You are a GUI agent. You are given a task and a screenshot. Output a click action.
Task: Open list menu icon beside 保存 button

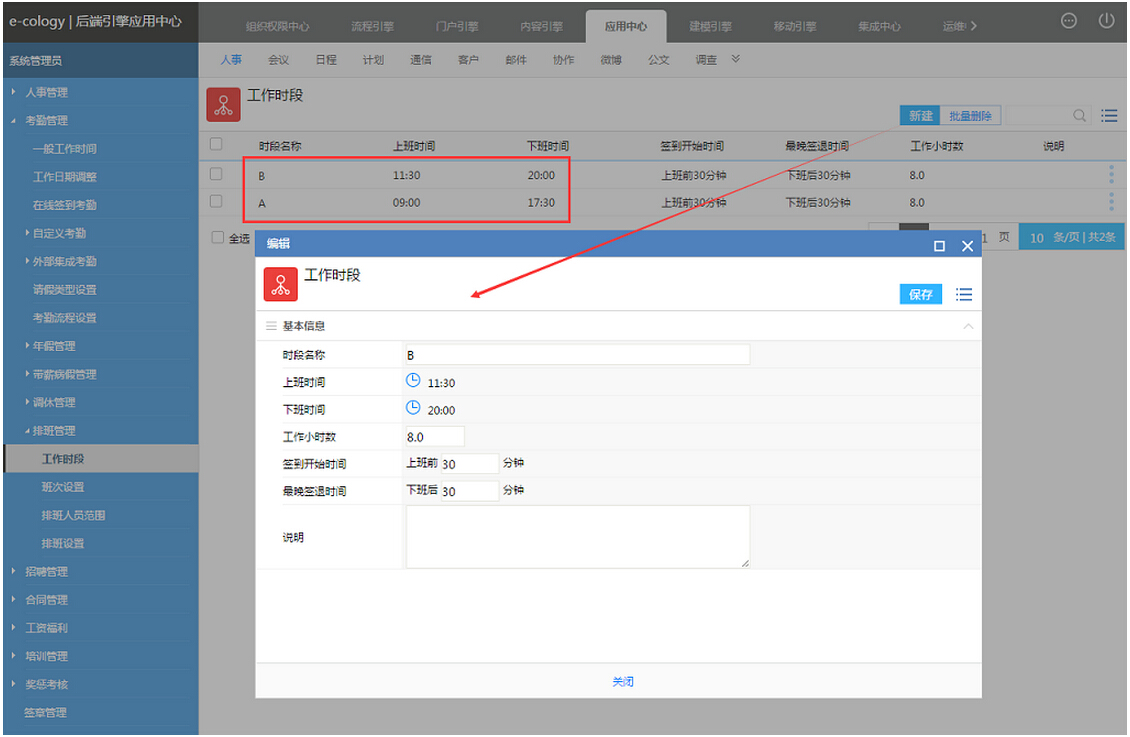coord(963,294)
